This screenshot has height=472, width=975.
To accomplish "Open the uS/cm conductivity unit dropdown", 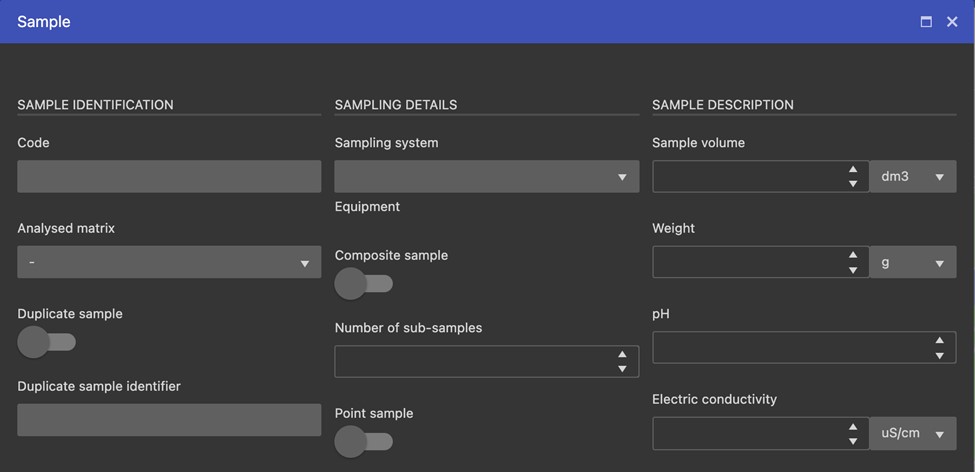I will tap(913, 433).
